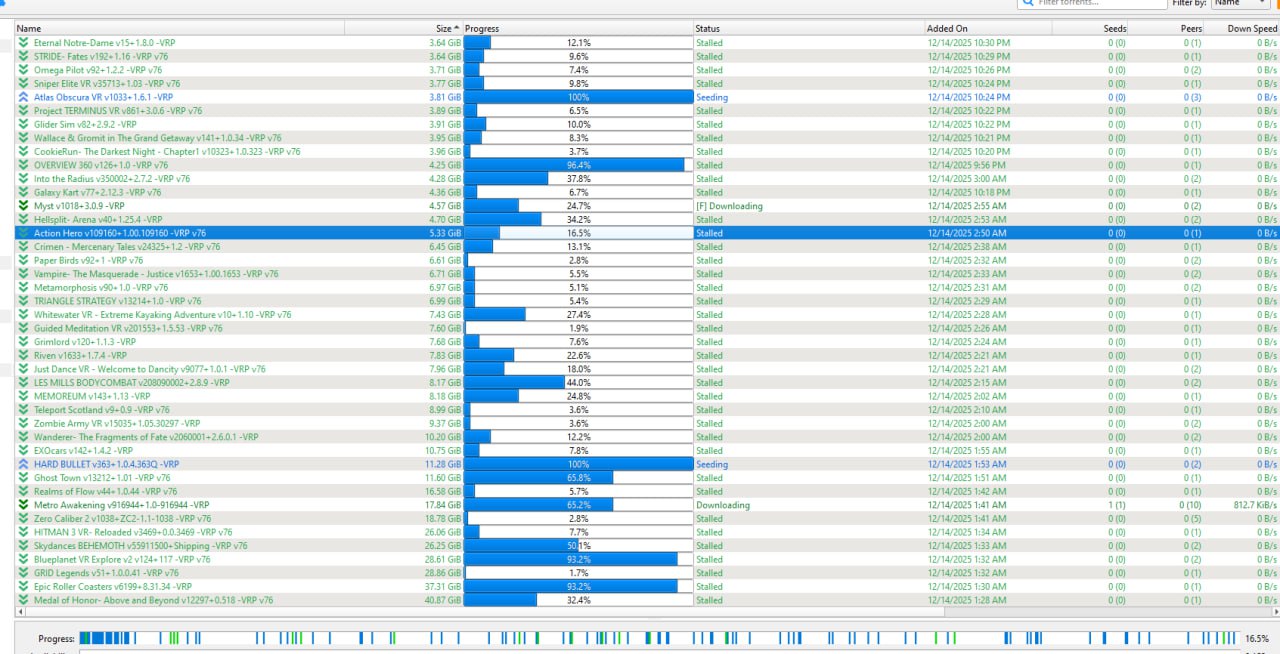Click the horizontal scrollbar left arrow
The image size is (1280, 654).
[20, 611]
